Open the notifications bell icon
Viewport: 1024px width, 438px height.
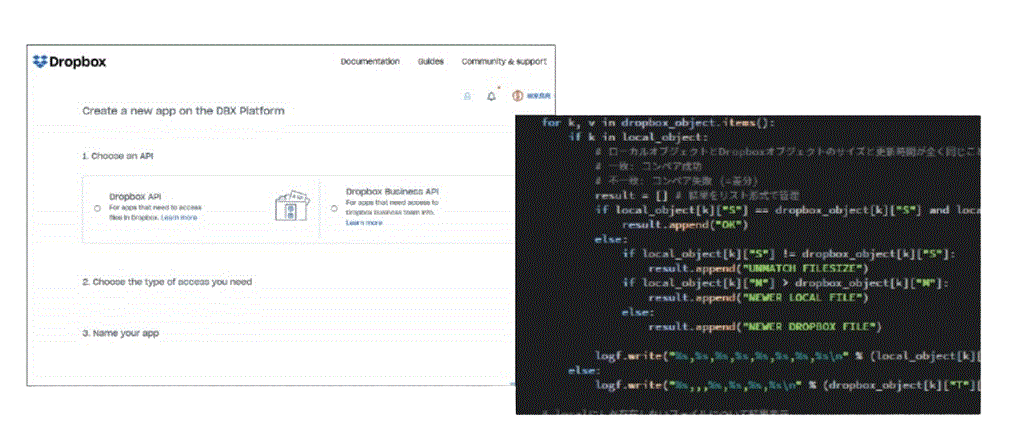pyautogui.click(x=491, y=96)
